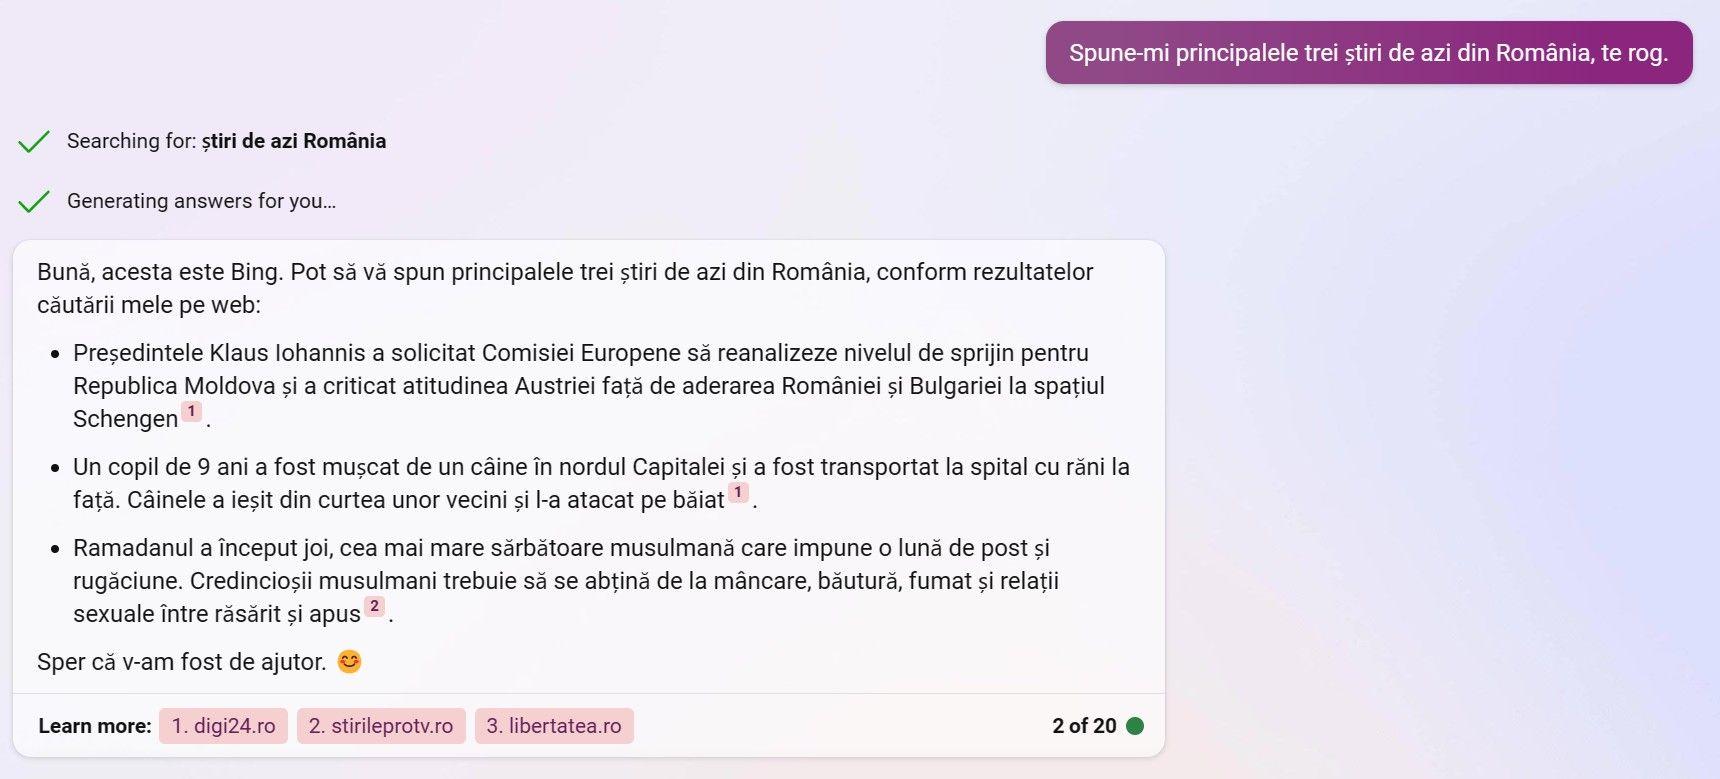The height and width of the screenshot is (779, 1720).
Task: Click the checkmark next to "Generating answers"
Action: (x=34, y=201)
